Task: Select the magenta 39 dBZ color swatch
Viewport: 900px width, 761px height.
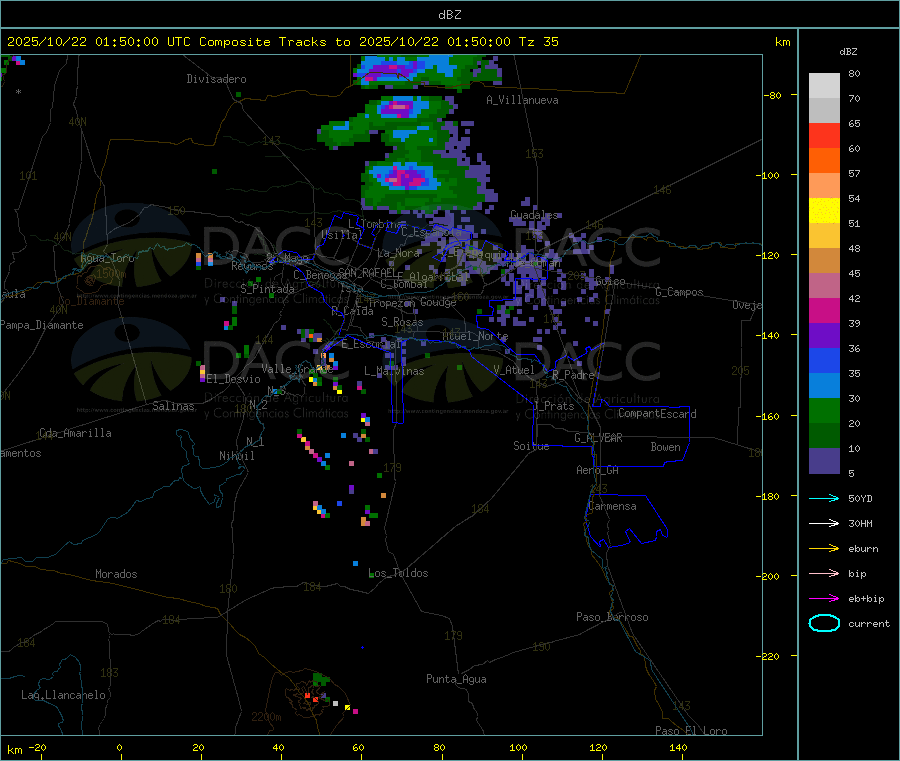Action: [824, 310]
